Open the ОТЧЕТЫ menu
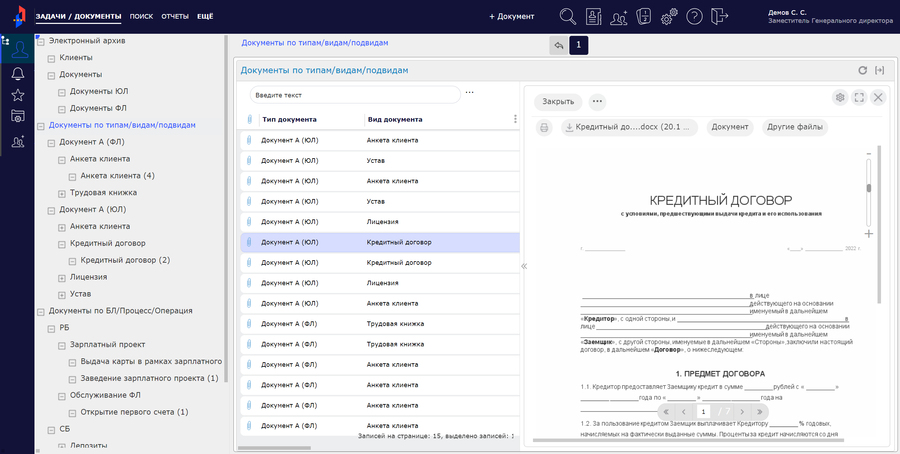Viewport: 900px width, 454px height. click(174, 17)
